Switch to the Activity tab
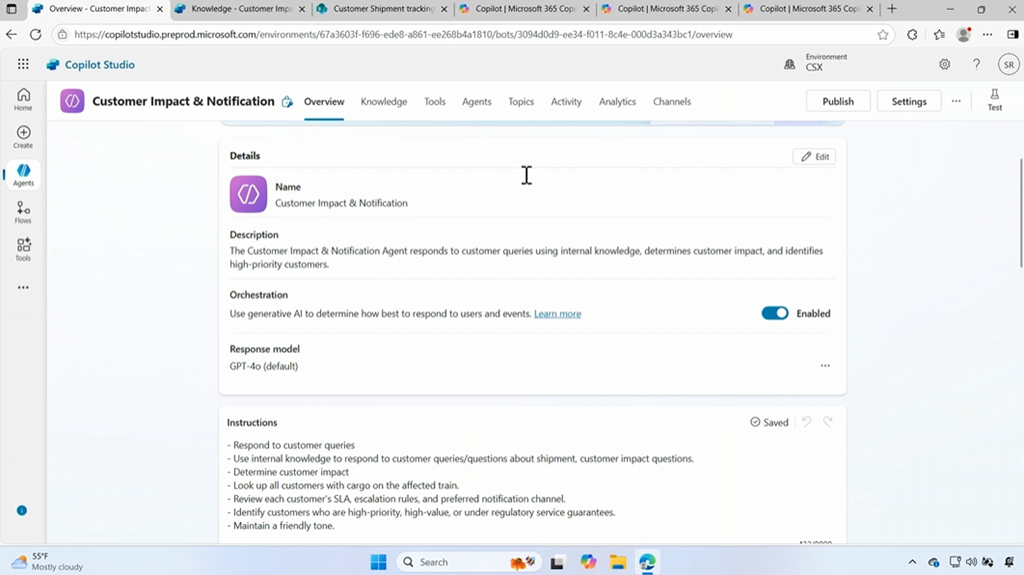Screen dimensions: 1024x575 tap(566, 101)
